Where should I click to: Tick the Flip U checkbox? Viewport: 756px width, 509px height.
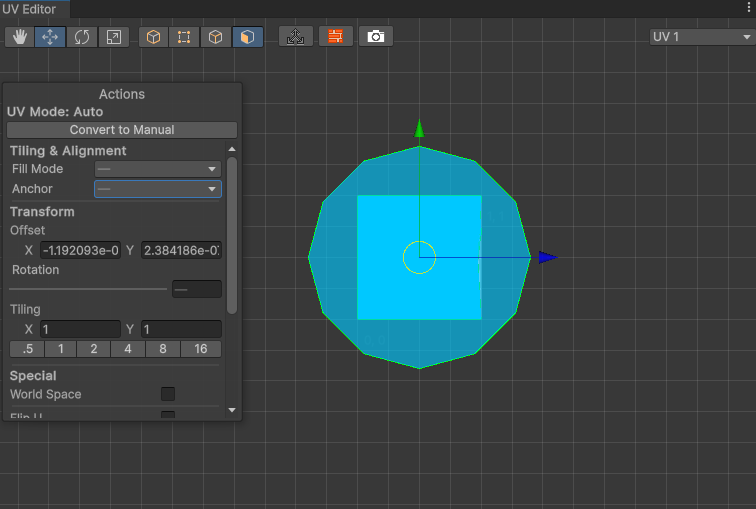tap(168, 415)
